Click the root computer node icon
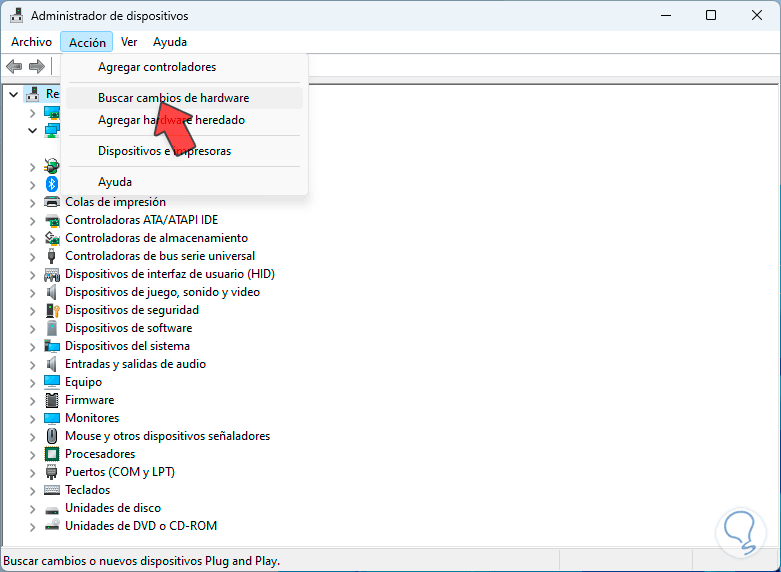781x572 pixels. 33,94
